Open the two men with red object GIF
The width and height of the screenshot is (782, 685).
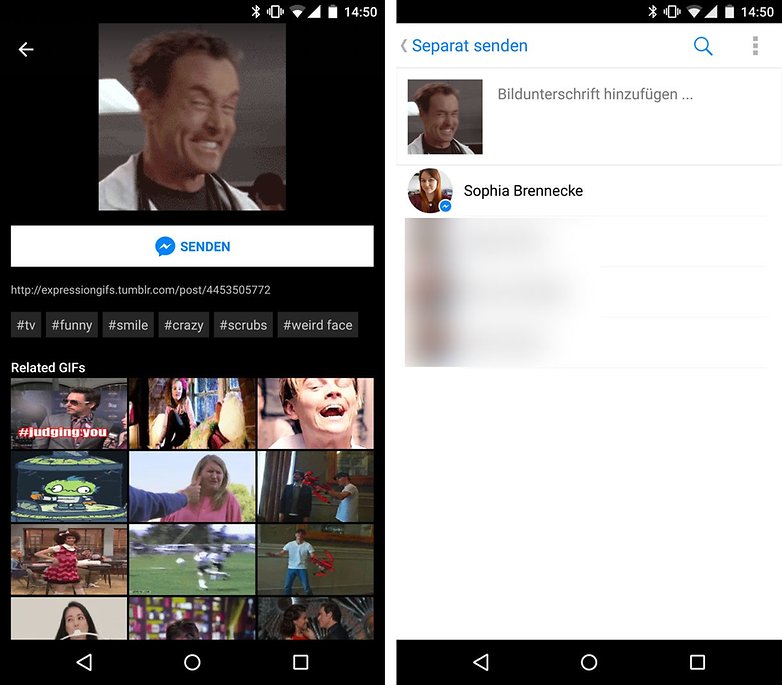pos(315,487)
